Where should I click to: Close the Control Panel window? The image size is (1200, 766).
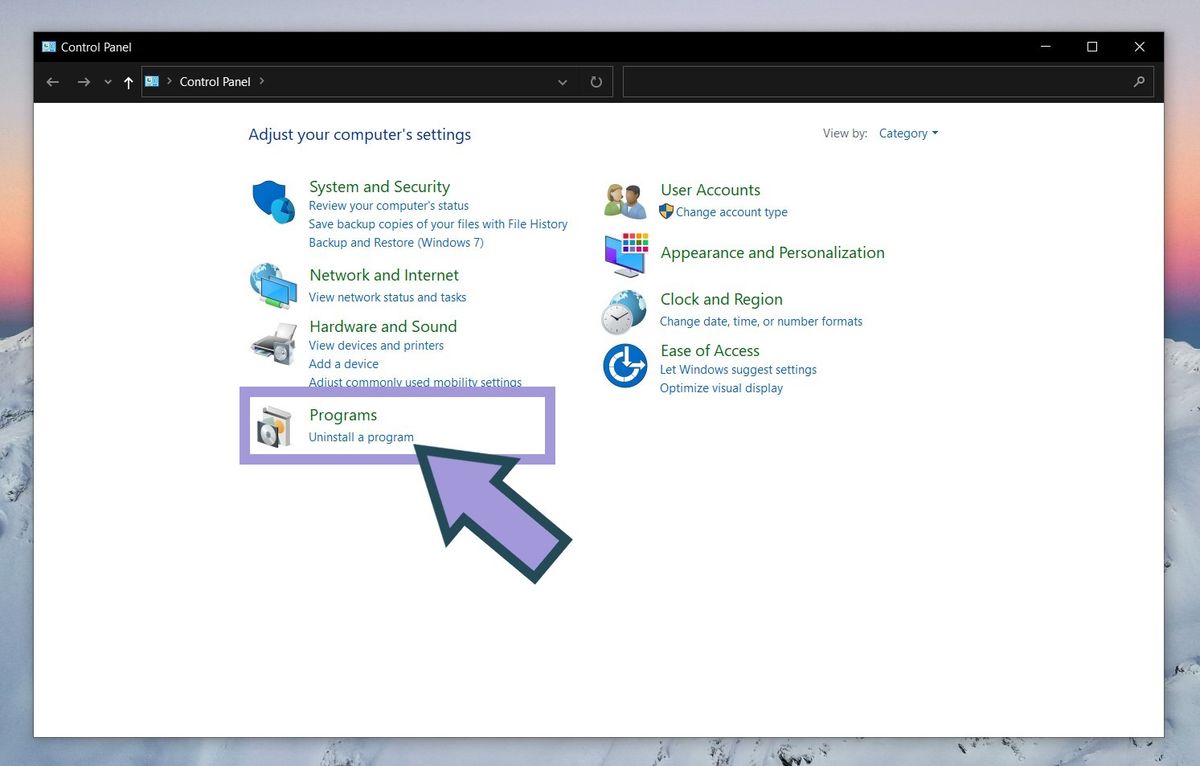coord(1139,47)
